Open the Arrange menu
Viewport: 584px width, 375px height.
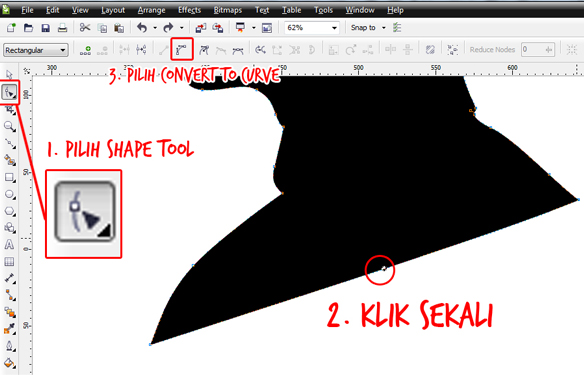coord(151,10)
